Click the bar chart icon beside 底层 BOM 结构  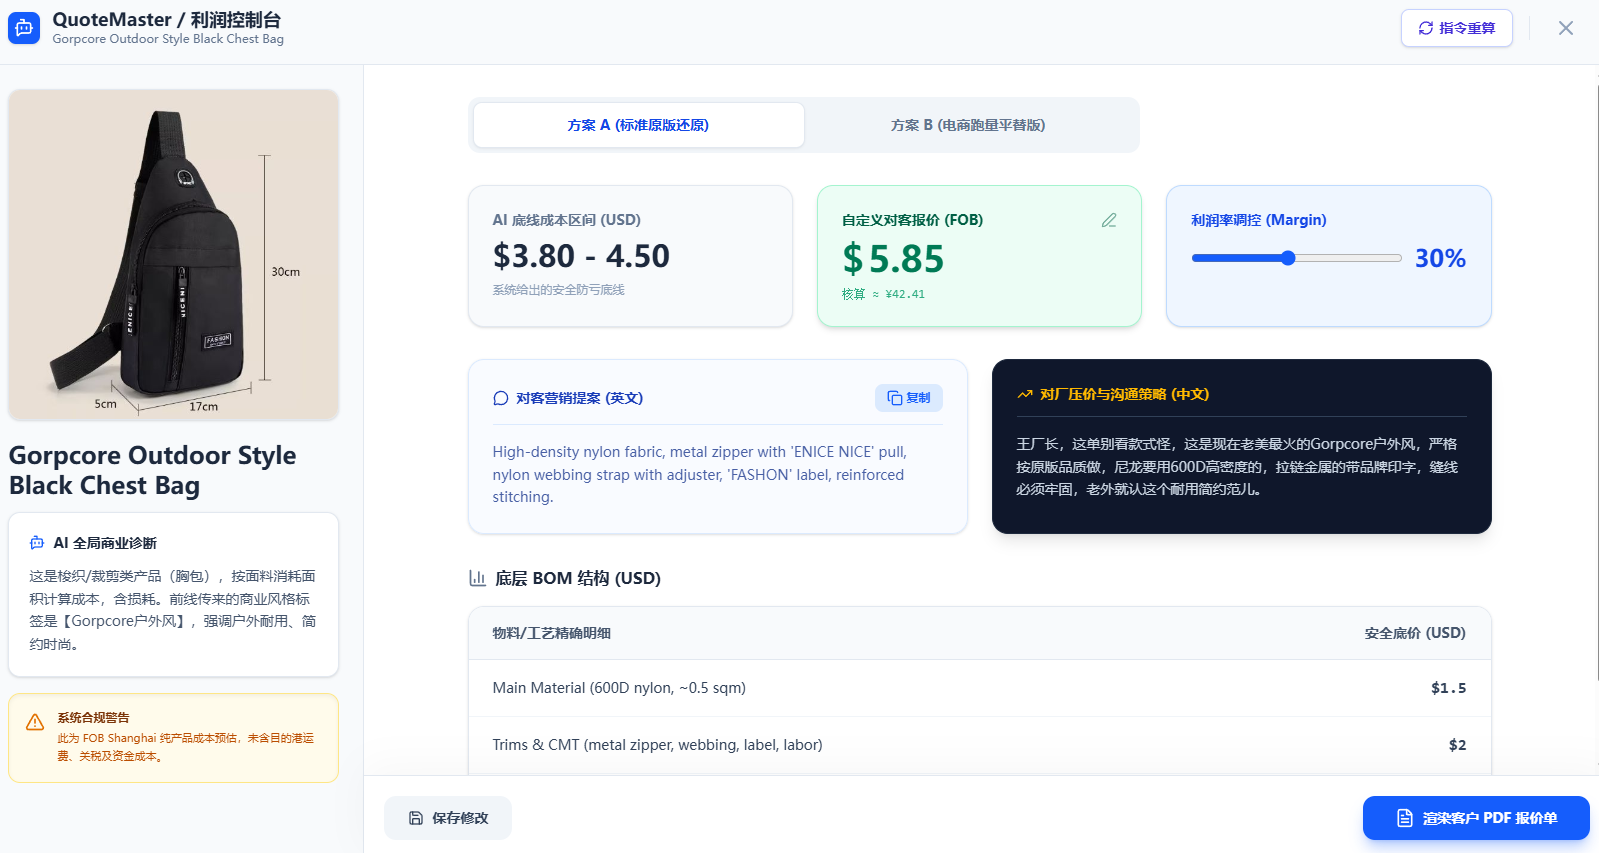(x=478, y=578)
